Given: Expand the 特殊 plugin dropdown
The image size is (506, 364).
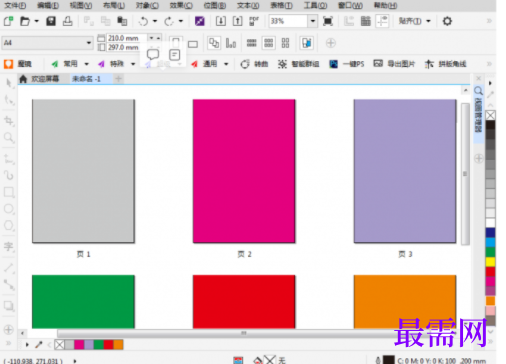Looking at the screenshot, I should 133,64.
